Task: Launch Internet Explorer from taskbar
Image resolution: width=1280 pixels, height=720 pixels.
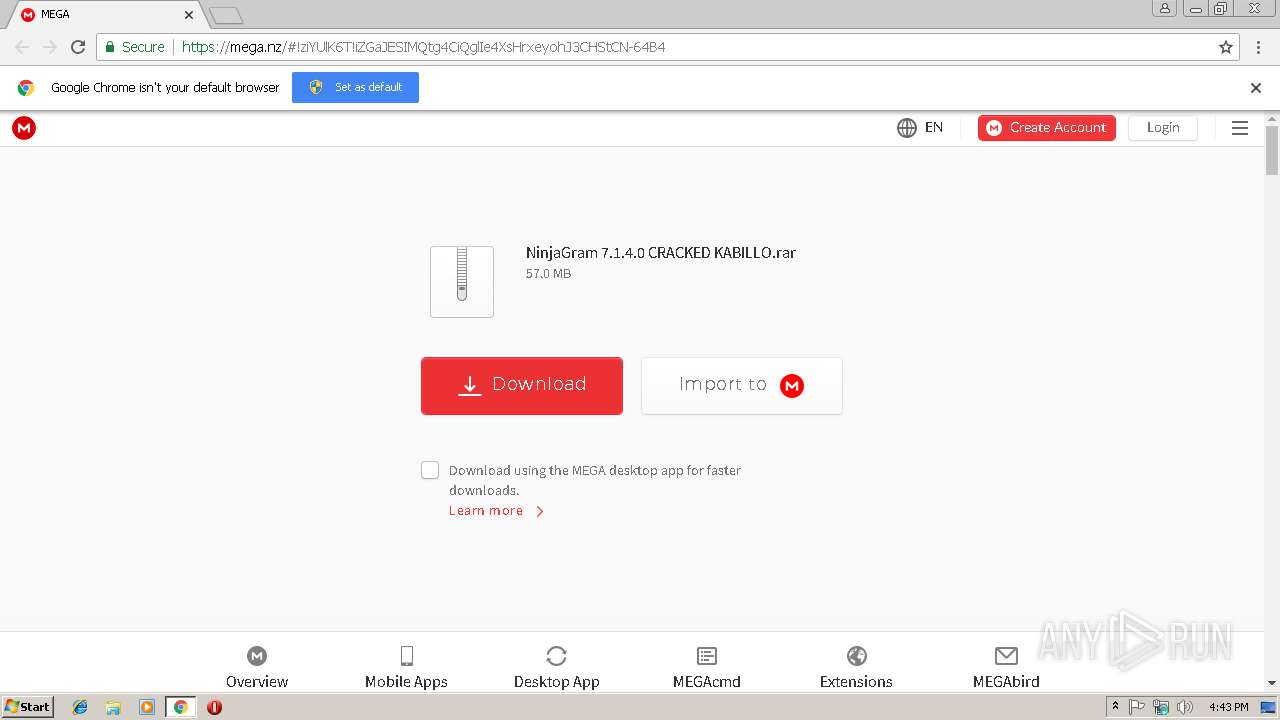Action: coord(80,707)
